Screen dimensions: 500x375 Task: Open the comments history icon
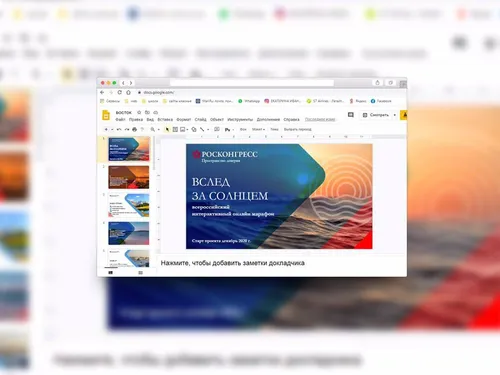click(351, 115)
